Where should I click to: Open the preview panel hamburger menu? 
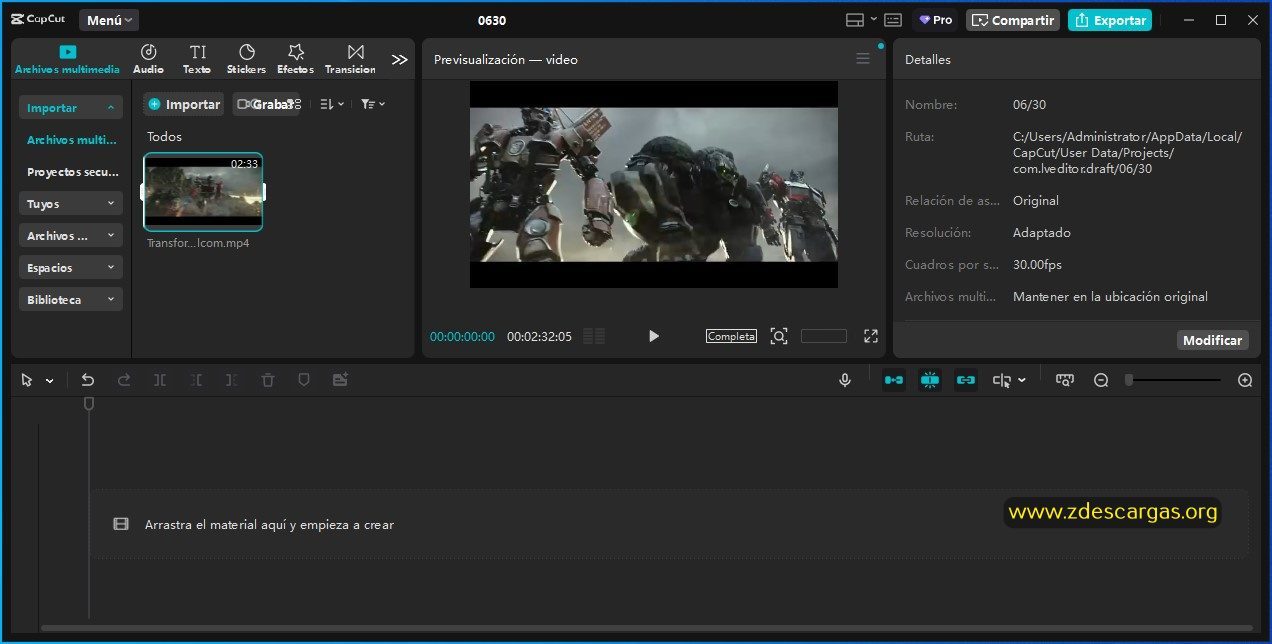coord(863,59)
